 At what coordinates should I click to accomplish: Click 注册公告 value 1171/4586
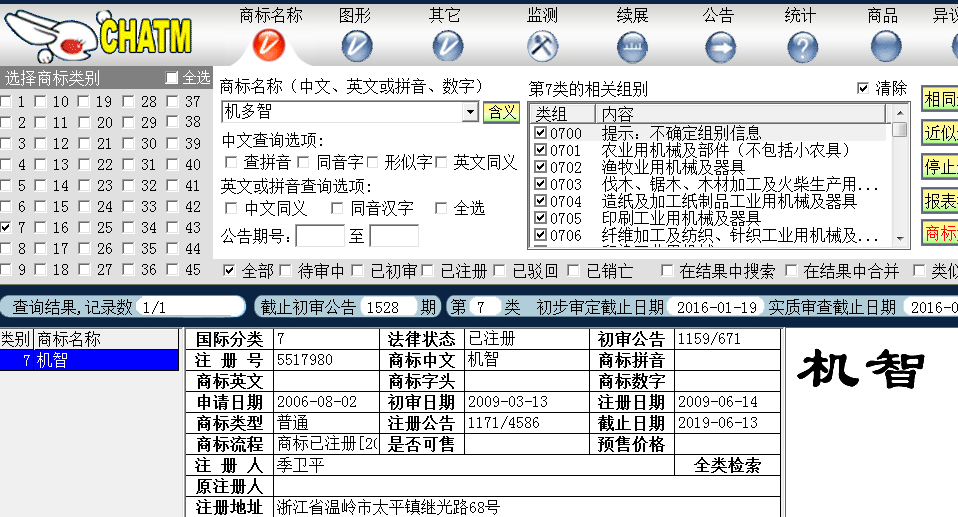point(503,423)
